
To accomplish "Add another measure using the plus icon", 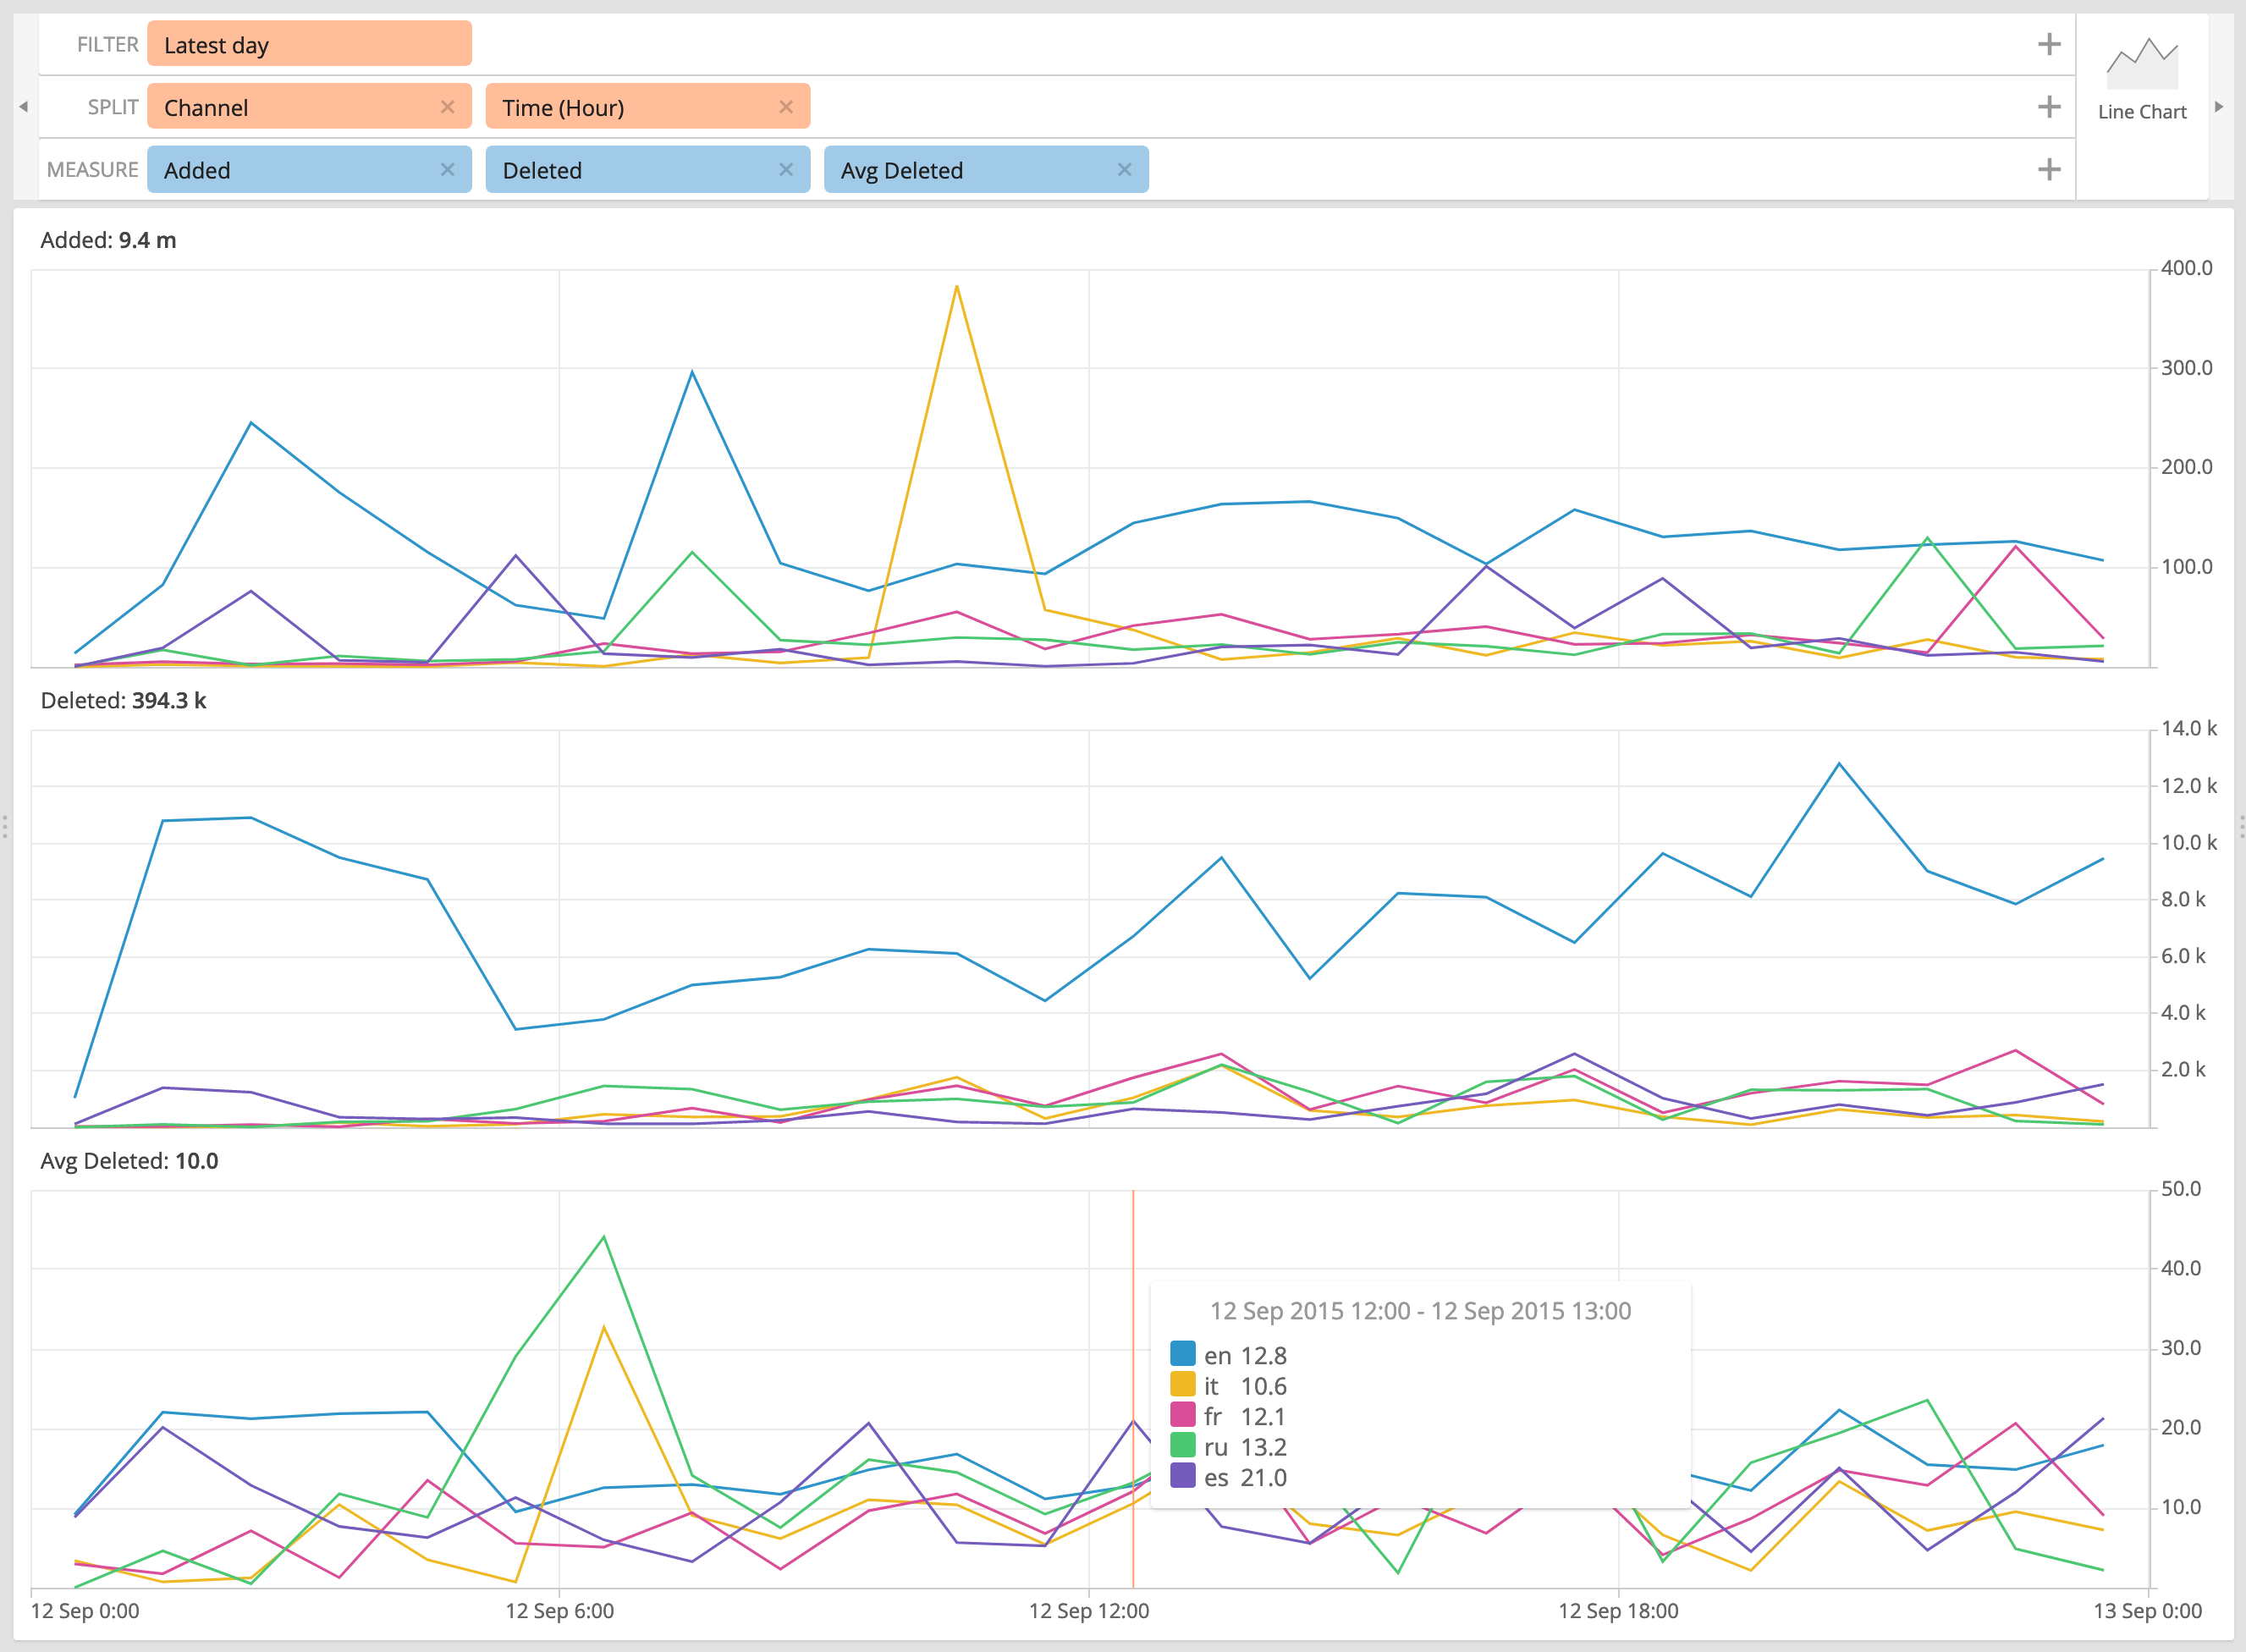I will tap(2049, 169).
